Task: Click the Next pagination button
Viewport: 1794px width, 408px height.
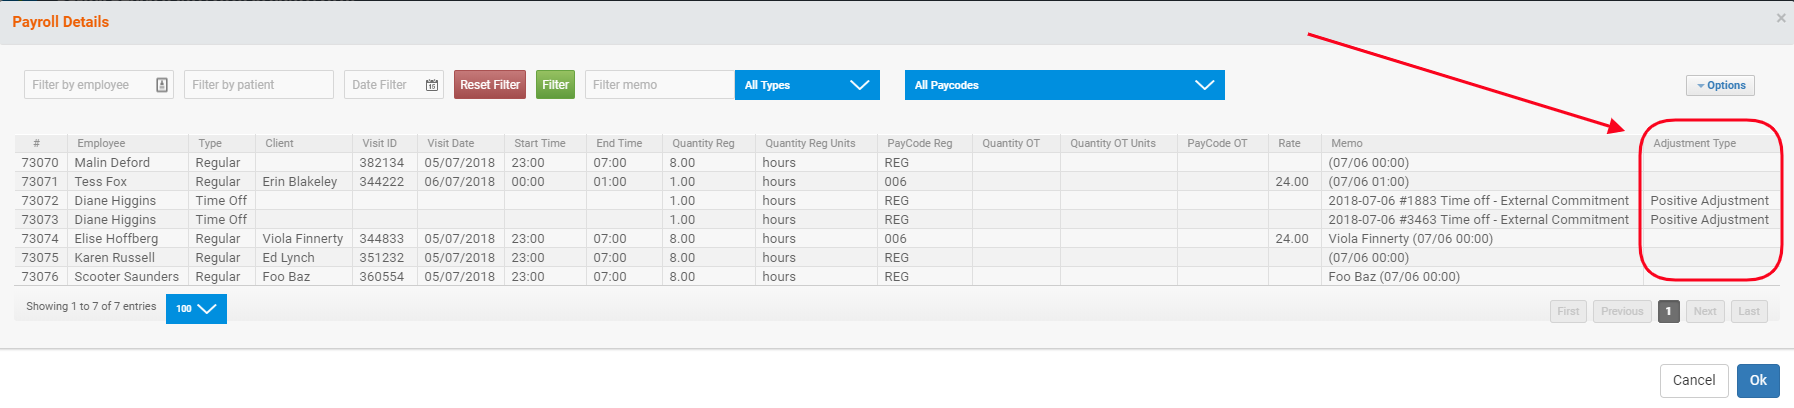Action: [x=1705, y=311]
